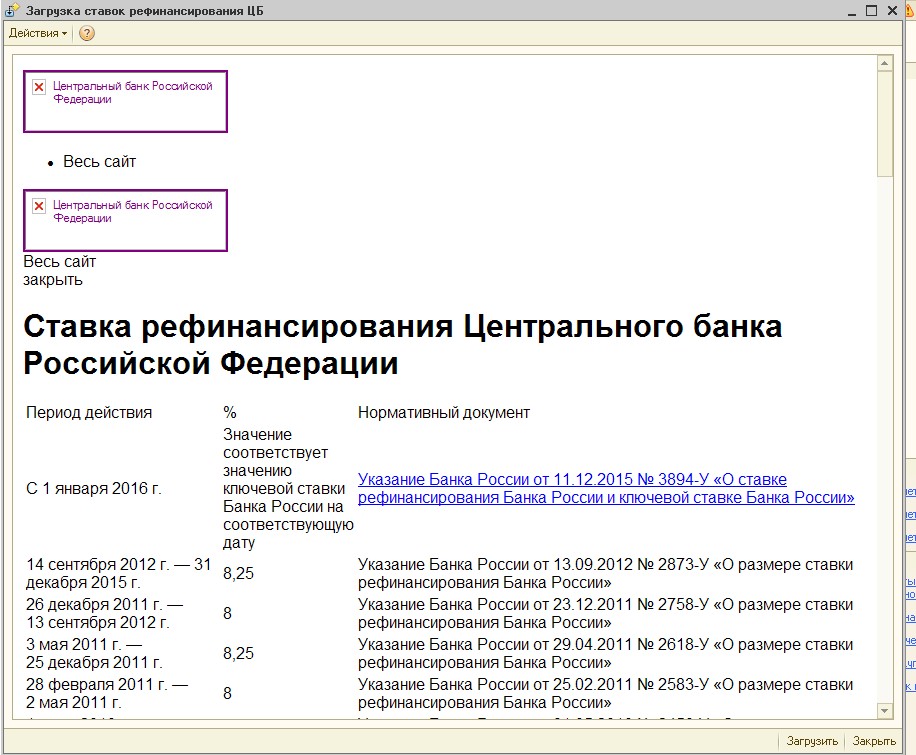Click Весь сайт text above закрыть
Viewport: 916px width, 755px height.
point(60,261)
